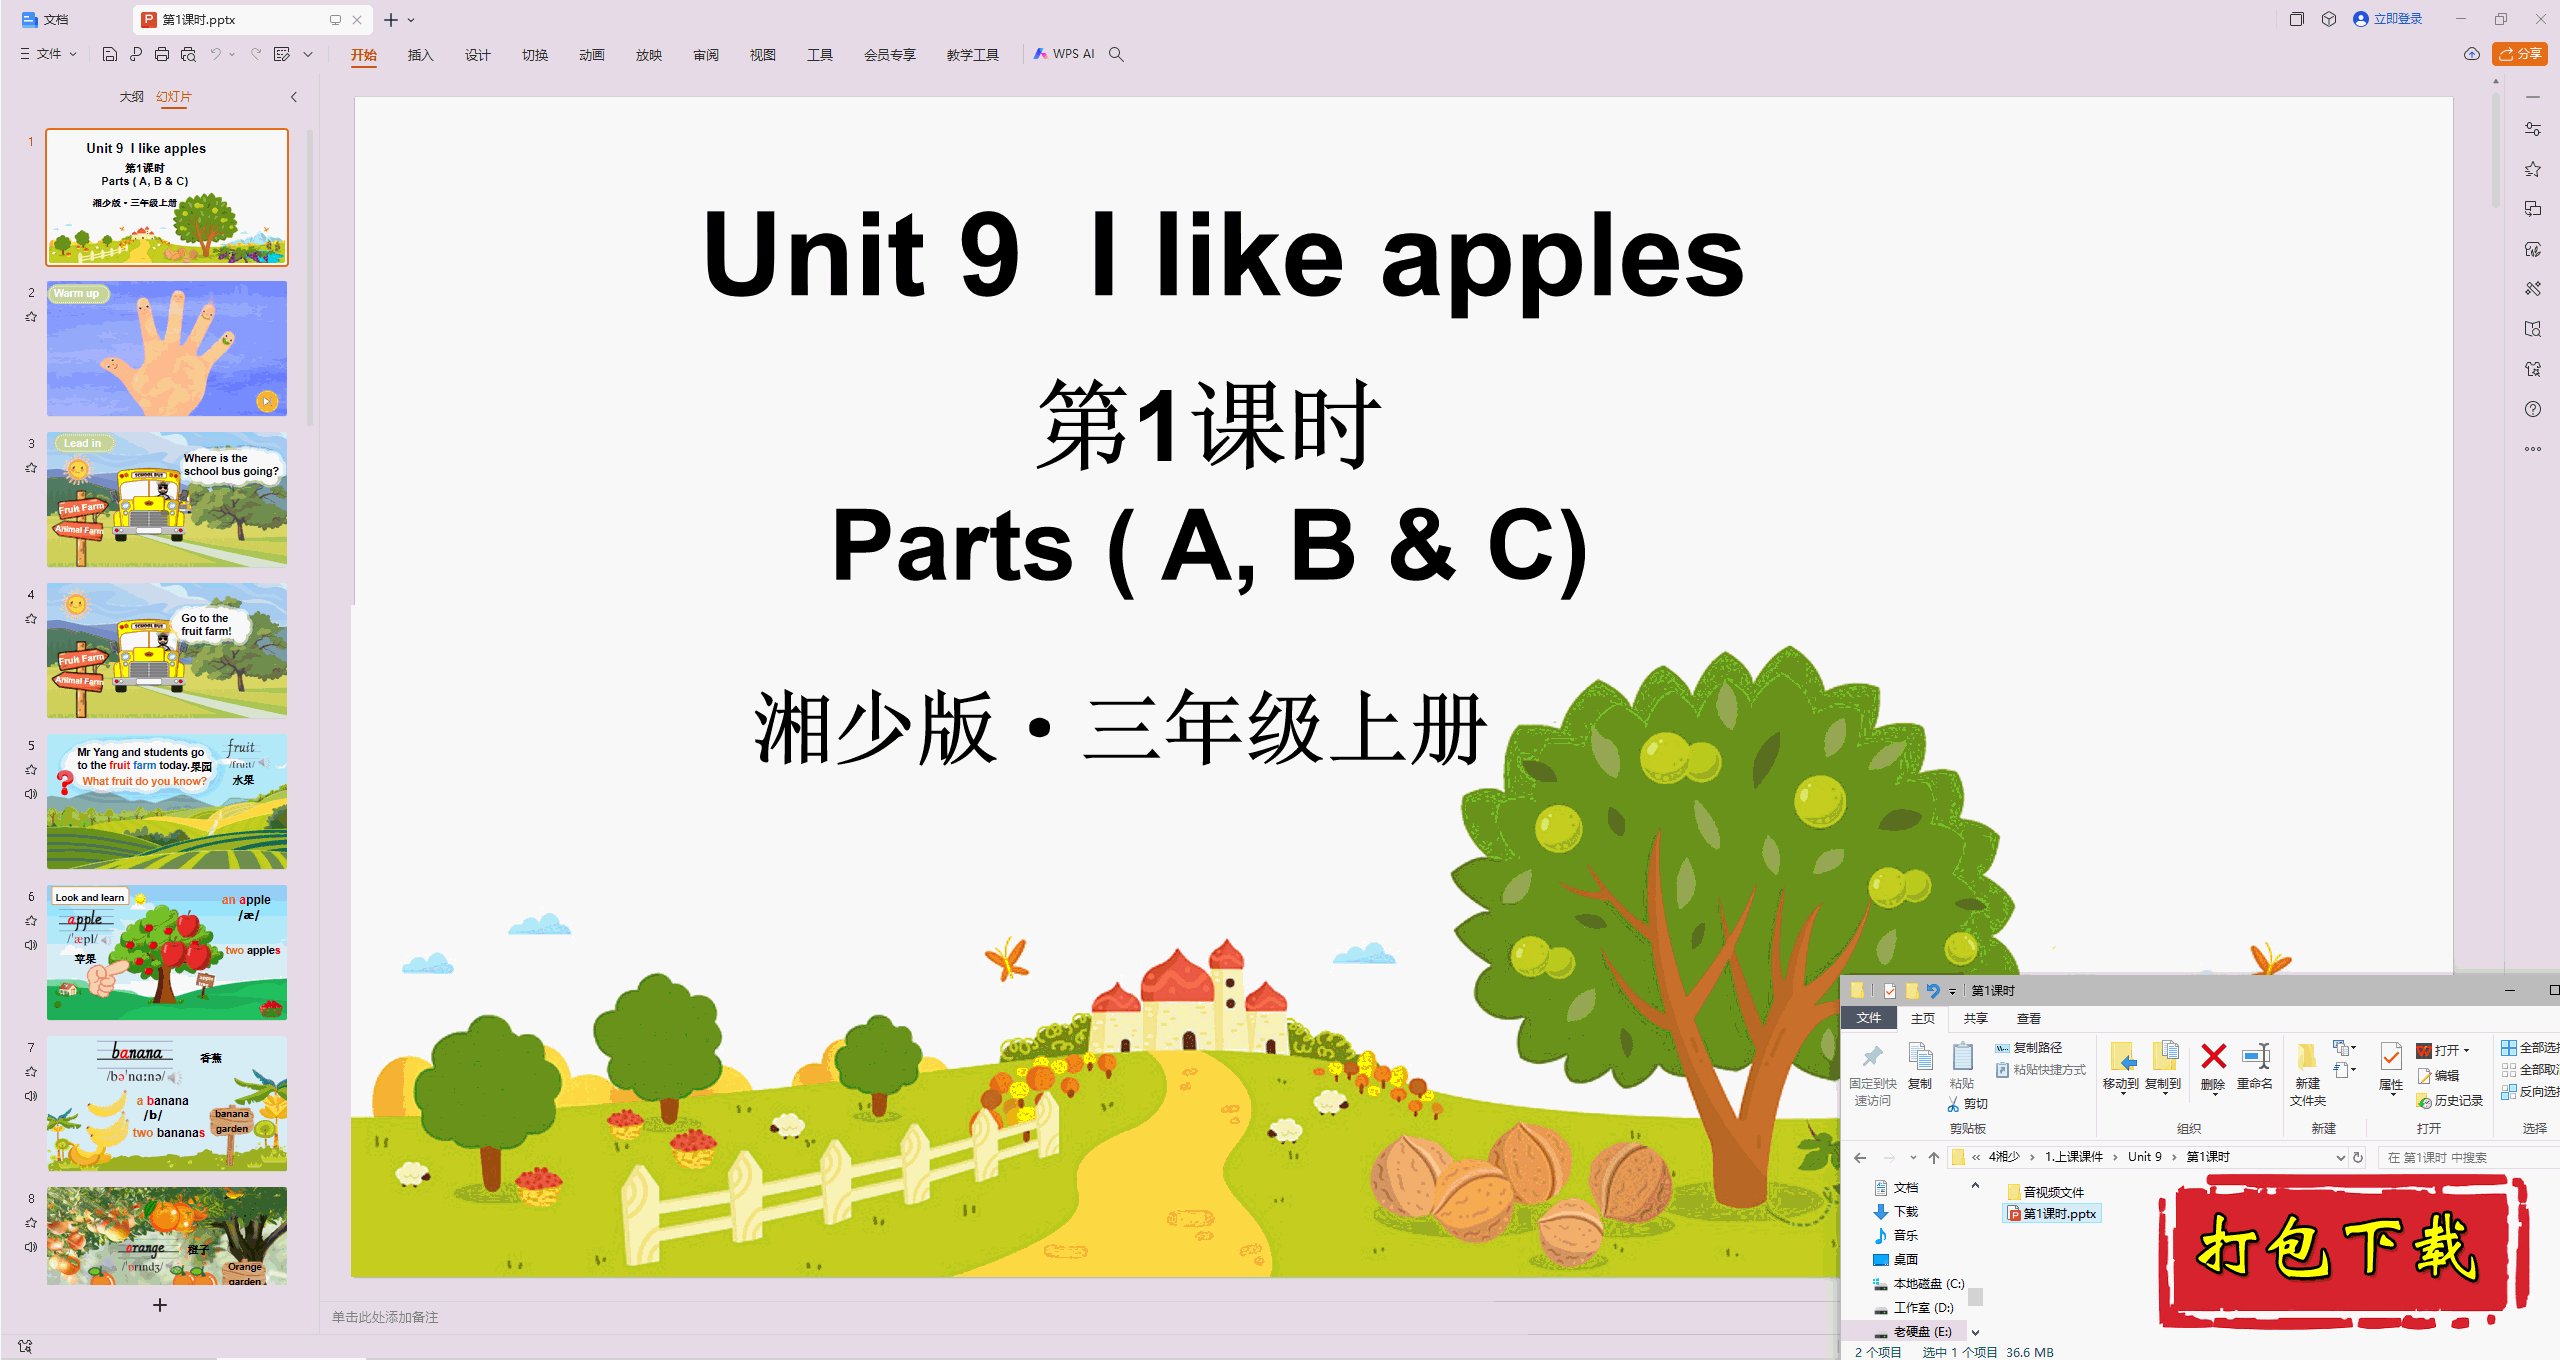Click the add slide plus under thumbnails
The width and height of the screenshot is (2560, 1360).
pyautogui.click(x=160, y=1305)
